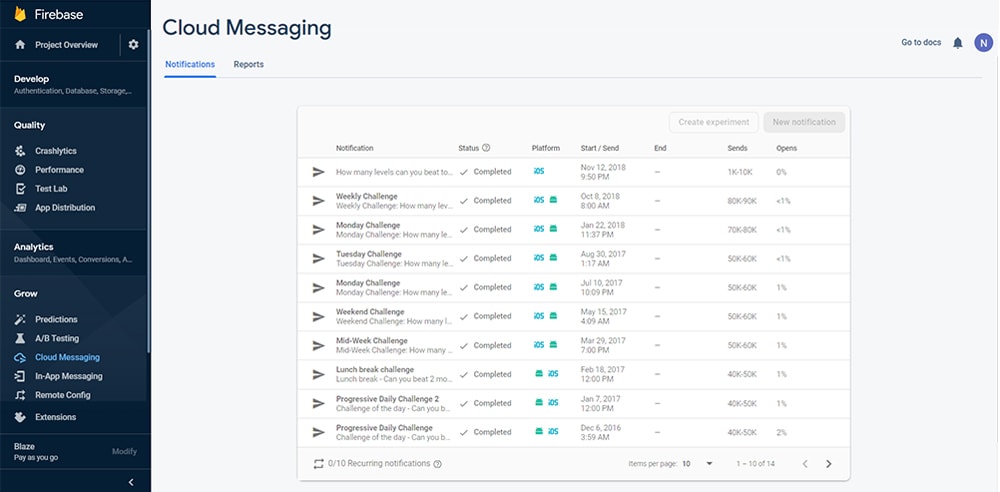Click Completed status in Jan 22, 2018 row
1000x492 pixels.
point(485,230)
